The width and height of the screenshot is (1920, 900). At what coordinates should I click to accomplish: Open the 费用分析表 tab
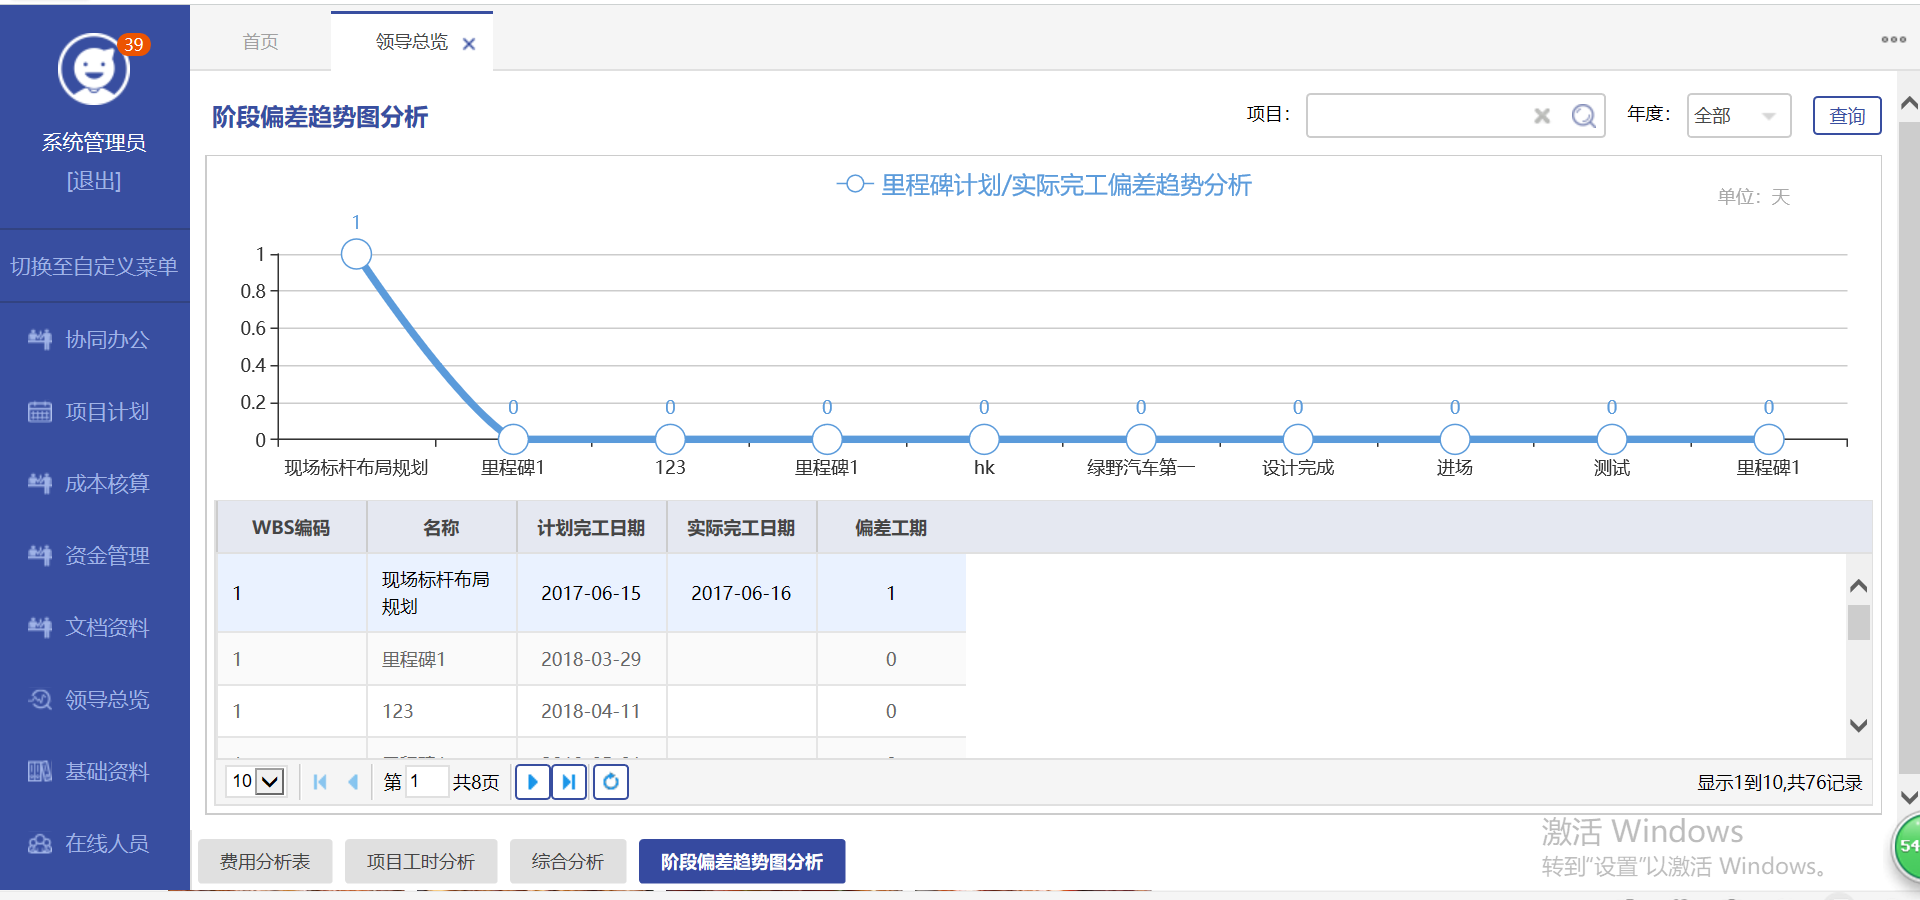coord(265,862)
